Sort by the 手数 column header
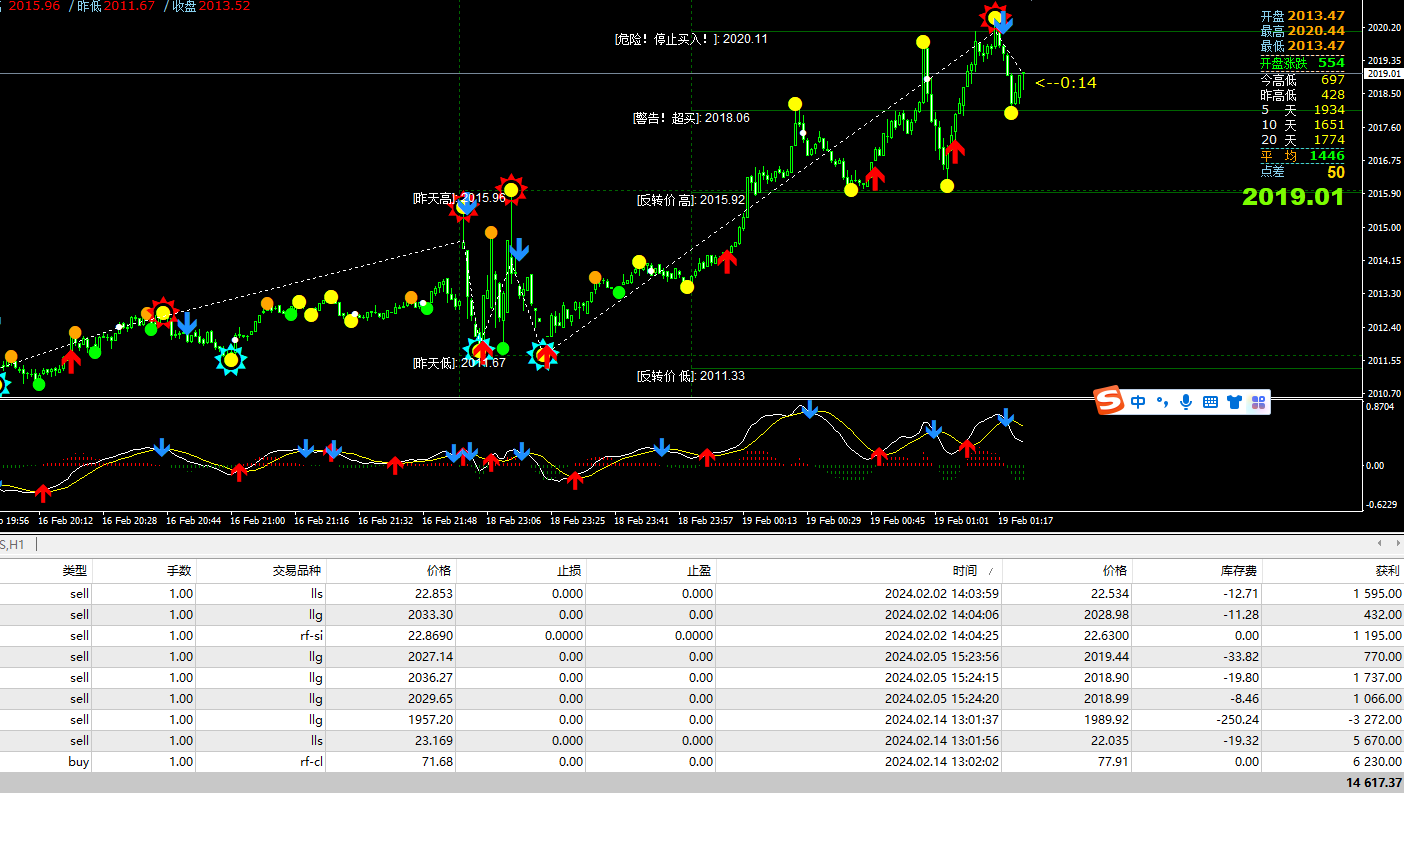This screenshot has height=860, width=1404. click(x=179, y=571)
